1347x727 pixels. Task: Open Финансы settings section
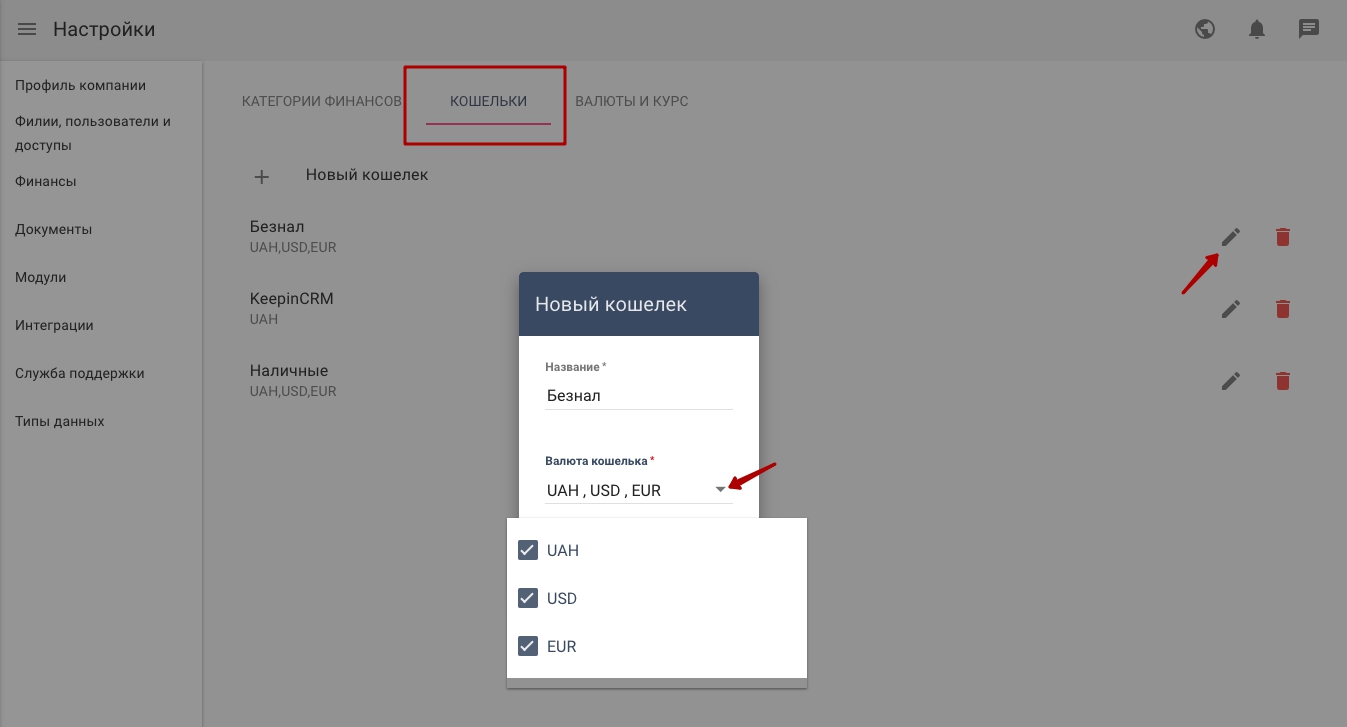click(46, 181)
